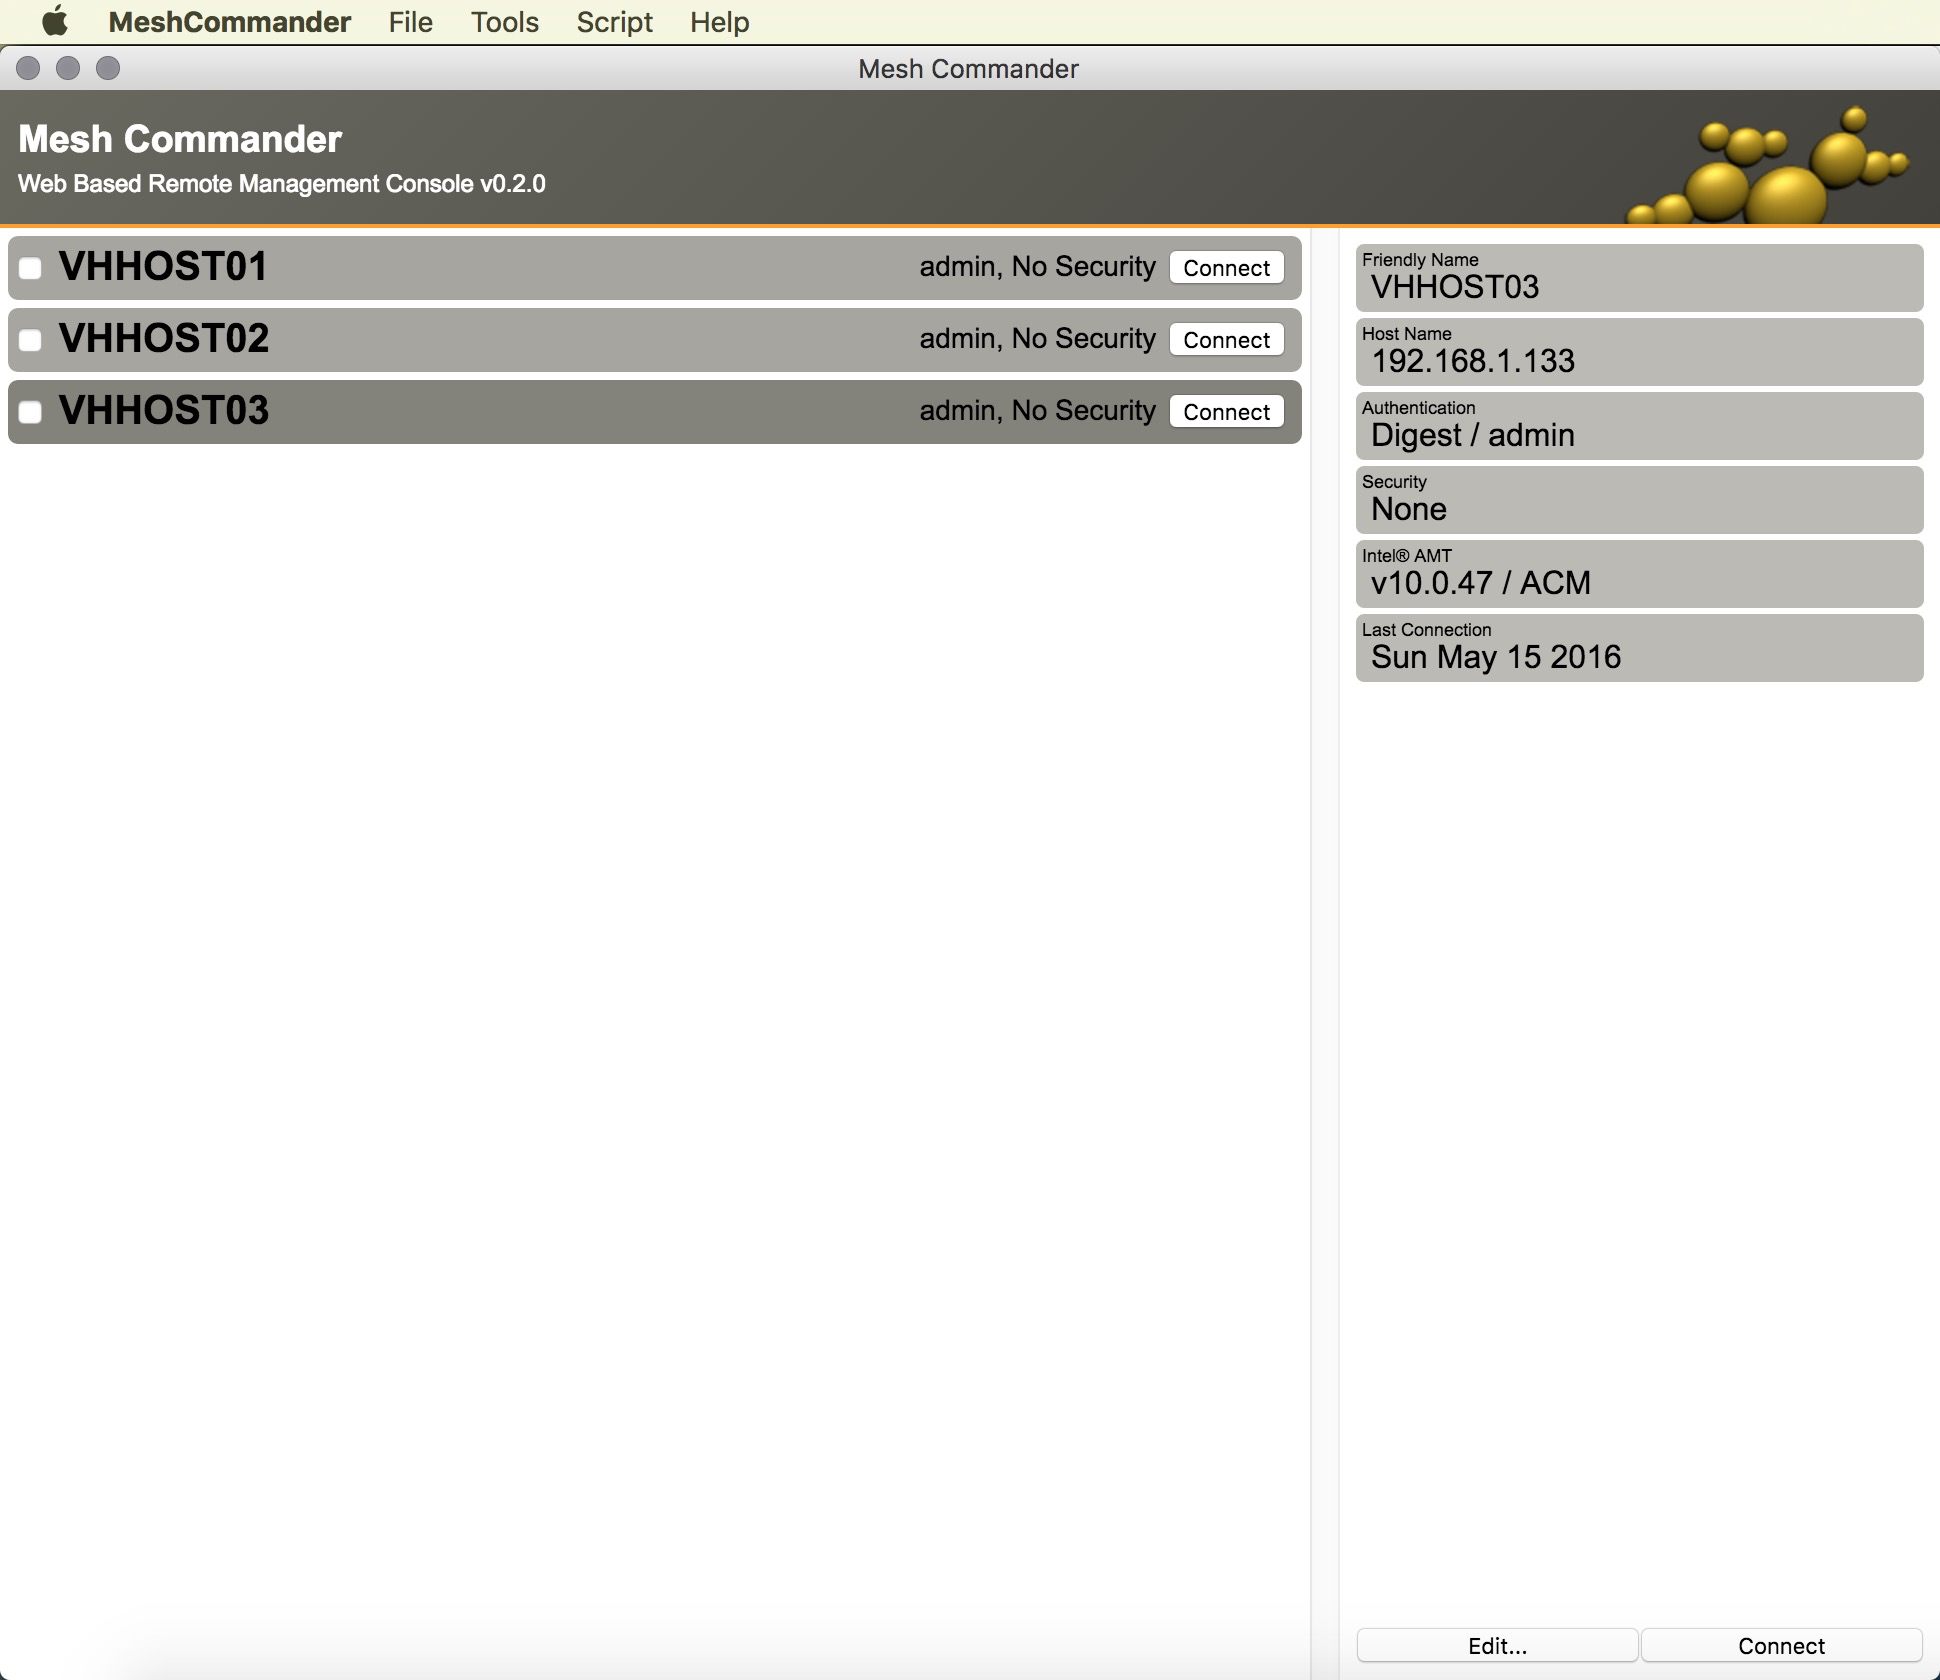Zoom the Mesh Commander window
The image size is (1940, 1680).
(108, 68)
